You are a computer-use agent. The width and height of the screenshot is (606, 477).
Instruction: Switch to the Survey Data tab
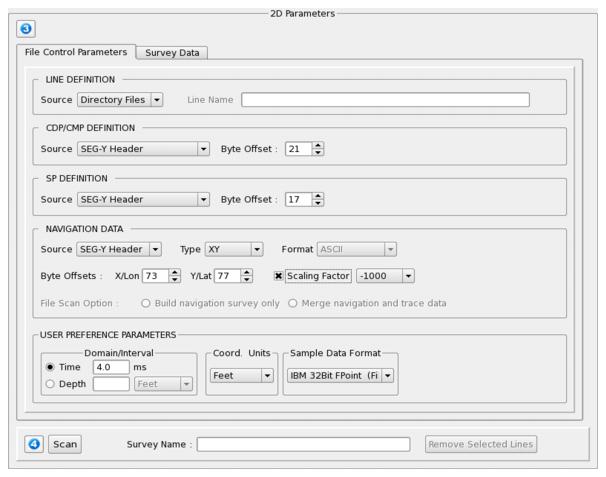pyautogui.click(x=172, y=52)
